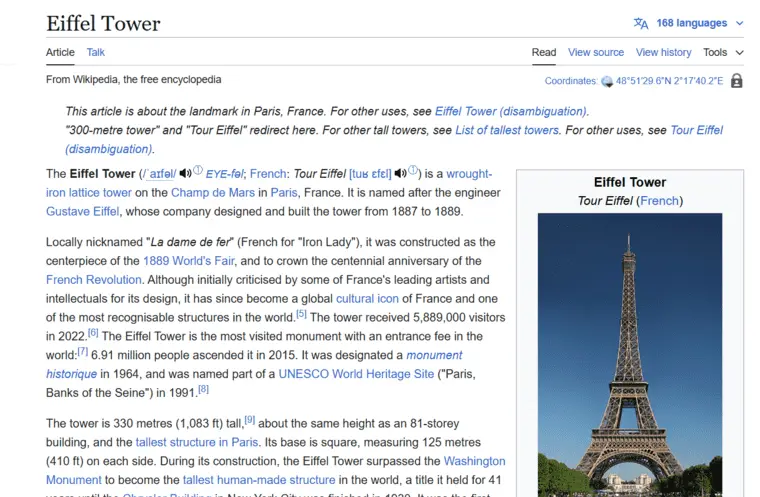Open the French language link in the intro
This screenshot has width=760, height=497.
pos(268,174)
